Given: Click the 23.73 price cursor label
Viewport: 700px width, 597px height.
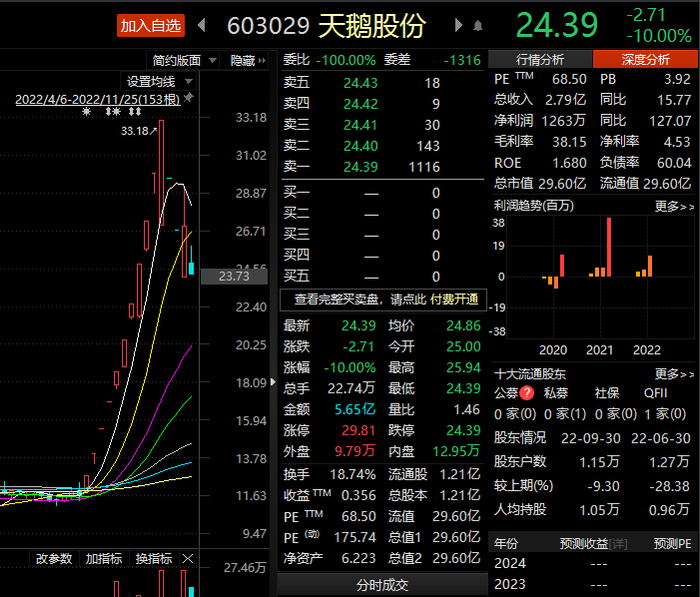Looking at the screenshot, I should tap(234, 276).
